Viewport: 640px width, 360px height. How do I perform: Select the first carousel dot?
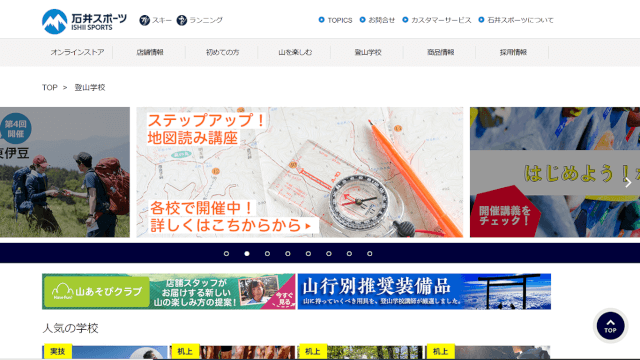click(227, 253)
